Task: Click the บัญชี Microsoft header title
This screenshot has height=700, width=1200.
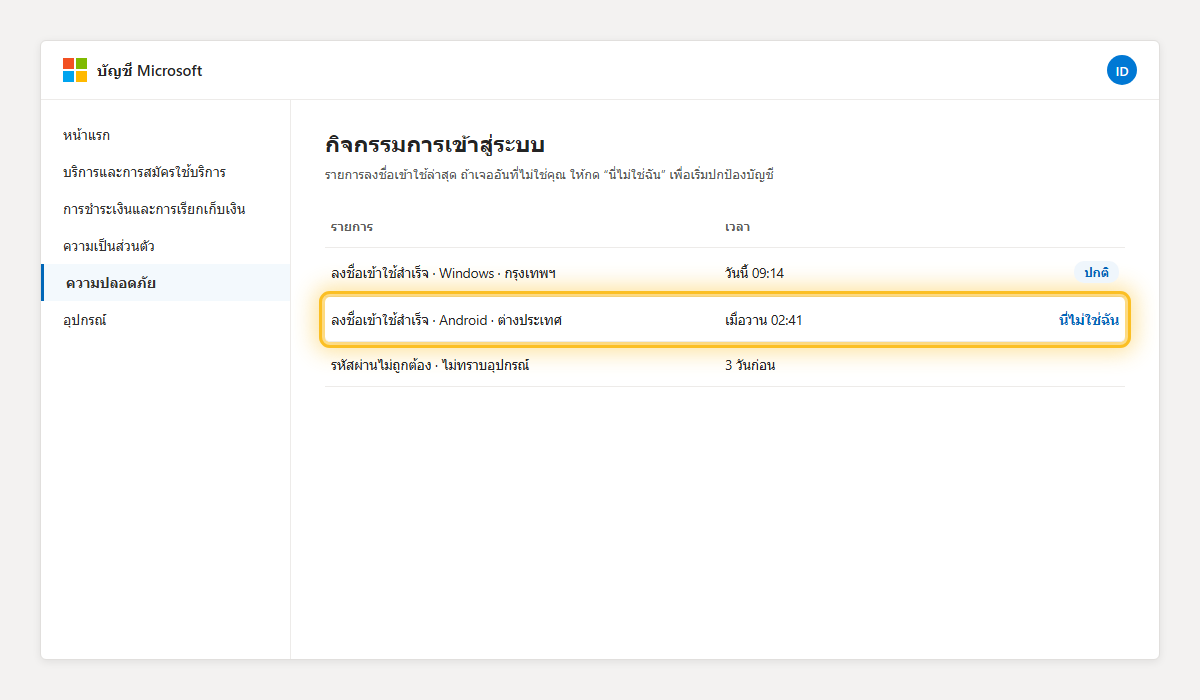Action: tap(150, 70)
